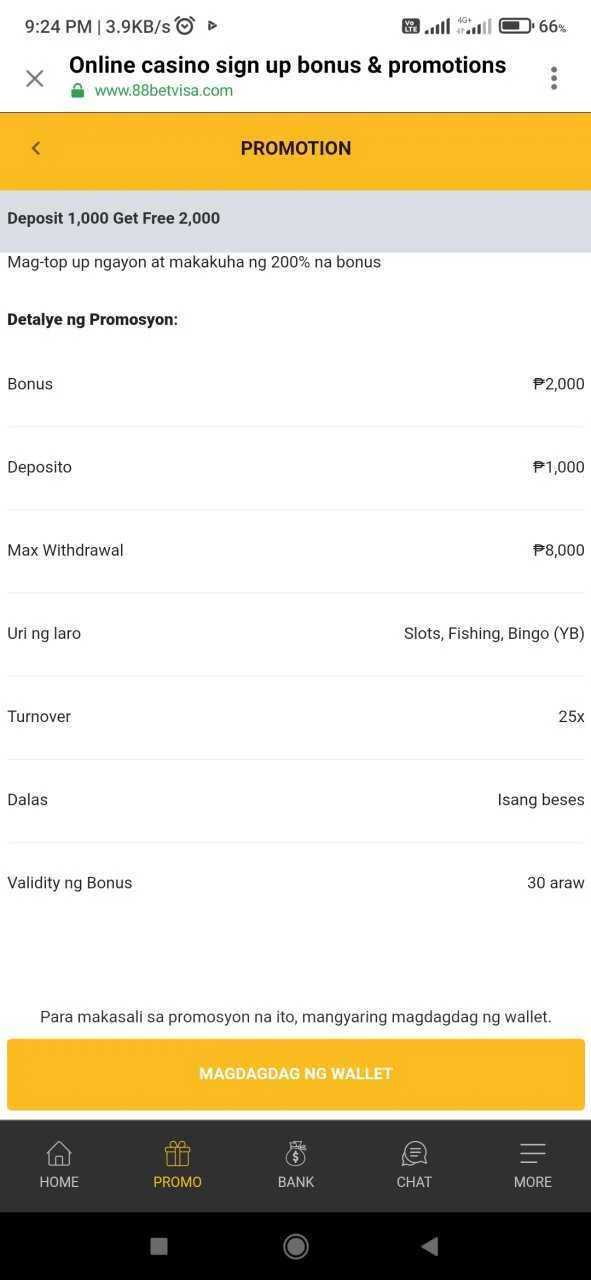Tap the page title Online casino sign up bonus
Viewport: 591px width, 1280px height.
pos(288,65)
